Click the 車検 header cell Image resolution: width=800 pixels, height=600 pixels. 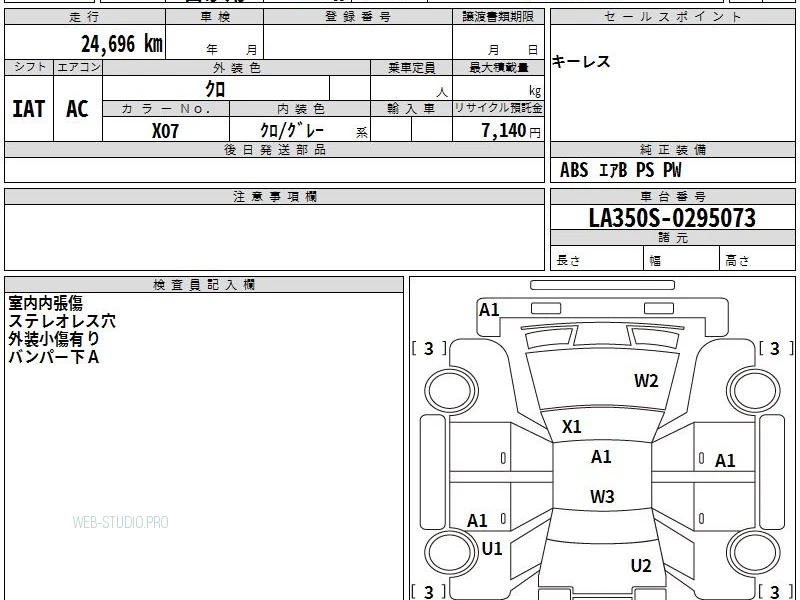click(x=215, y=17)
